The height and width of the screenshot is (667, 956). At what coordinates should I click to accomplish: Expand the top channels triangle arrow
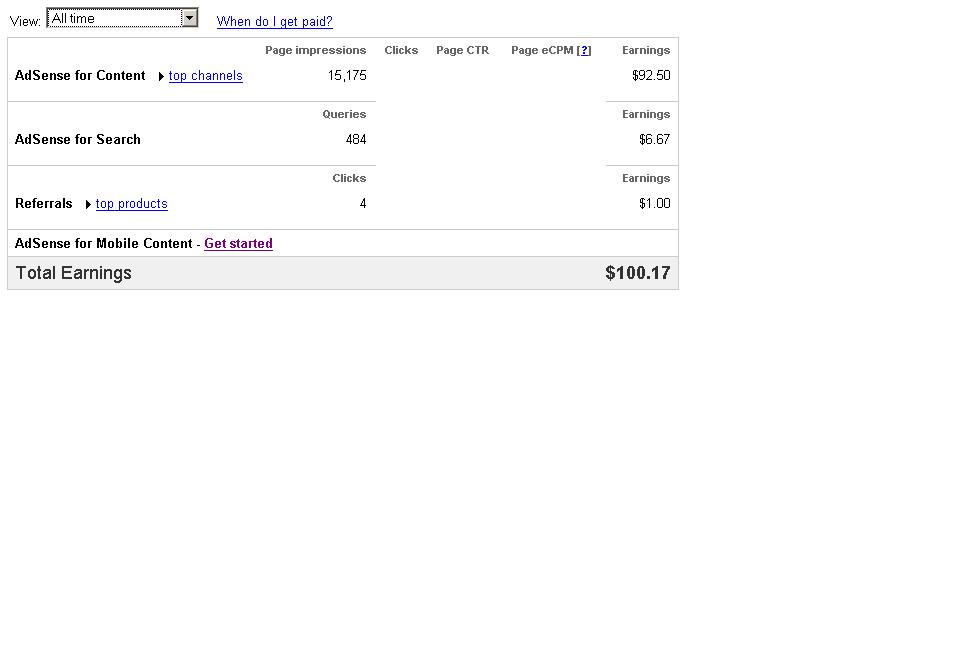pos(161,76)
